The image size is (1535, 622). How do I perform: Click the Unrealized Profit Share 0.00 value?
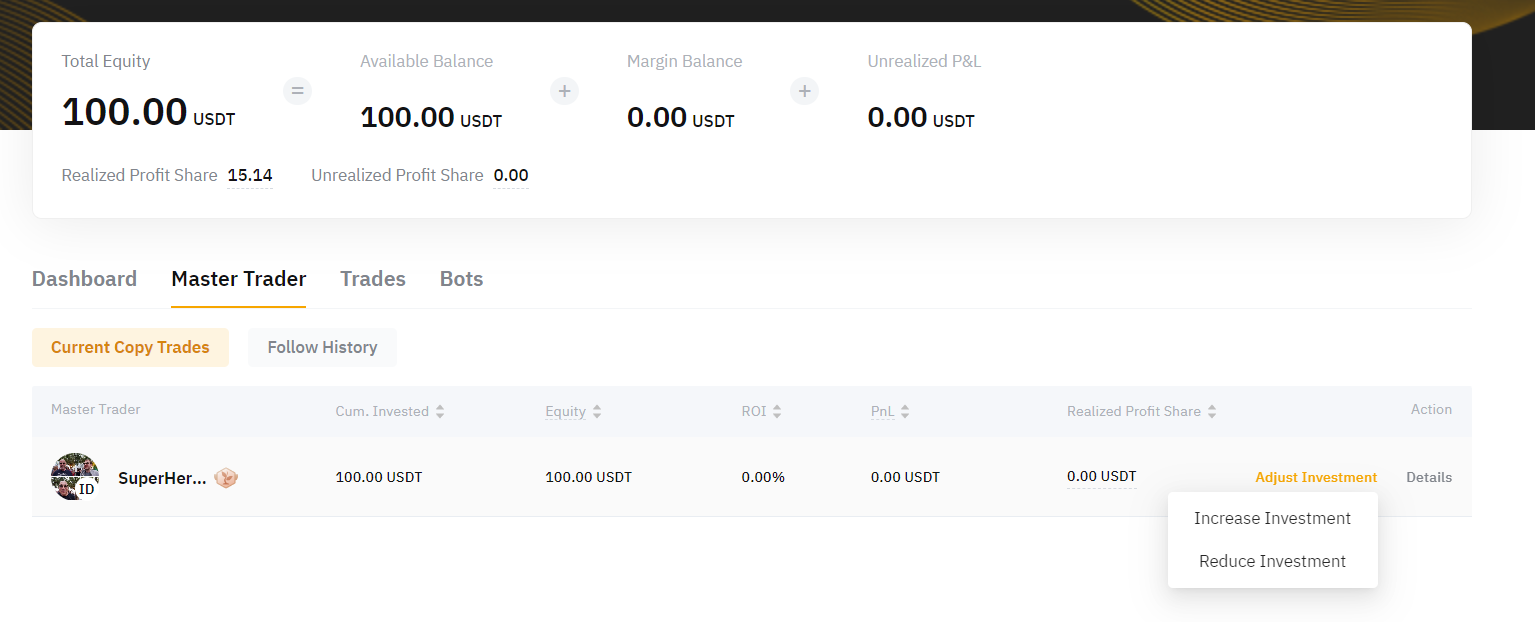[x=510, y=175]
